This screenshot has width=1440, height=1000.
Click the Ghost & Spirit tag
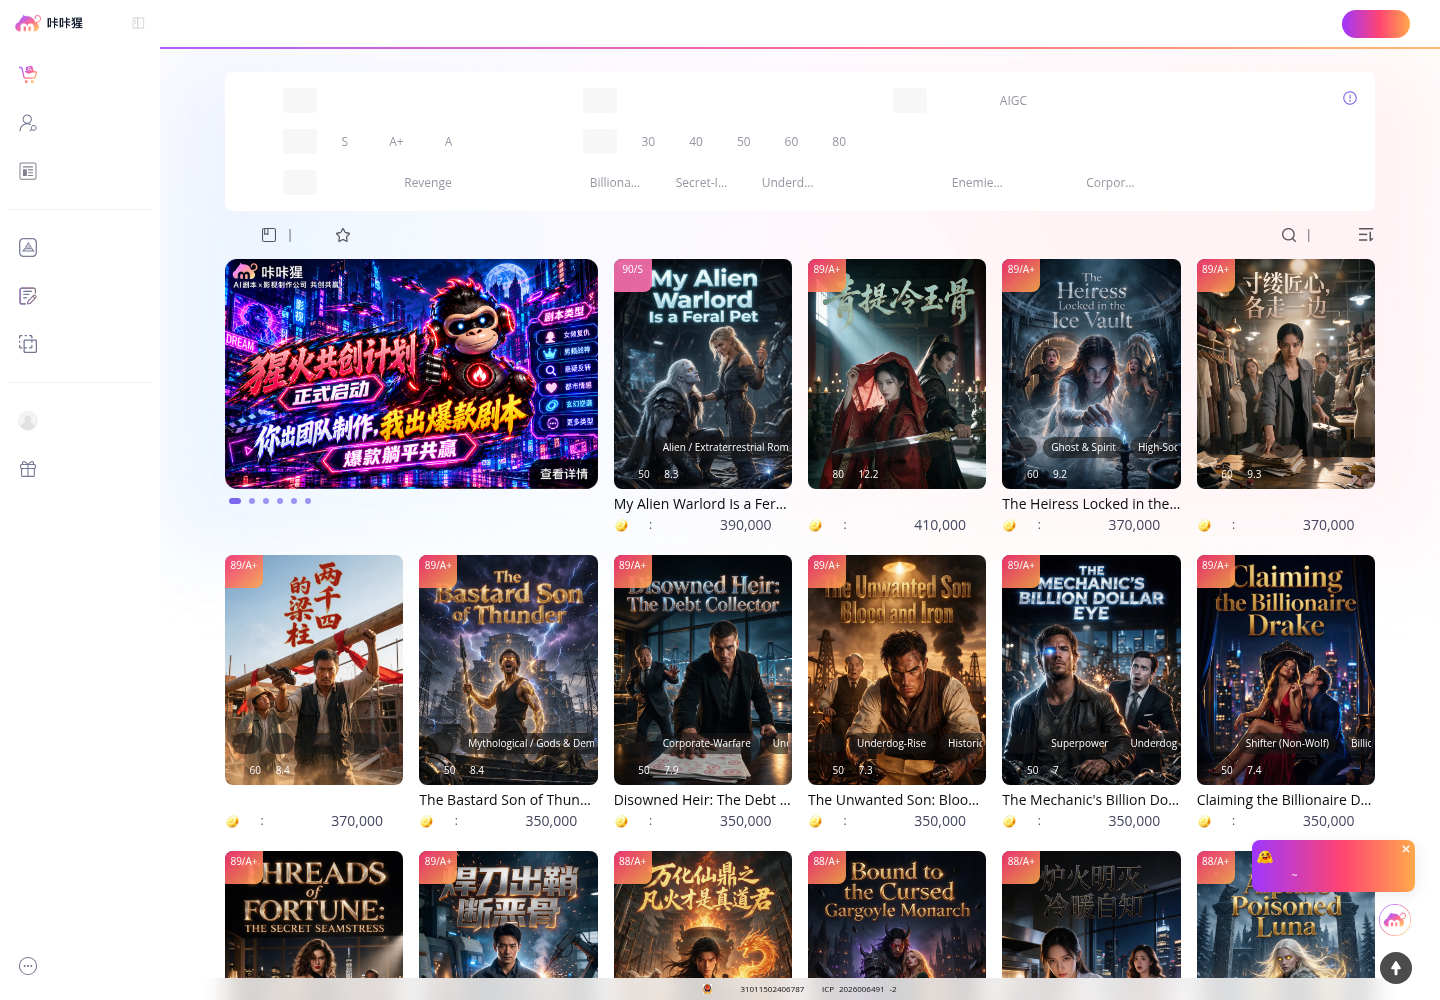point(1083,447)
